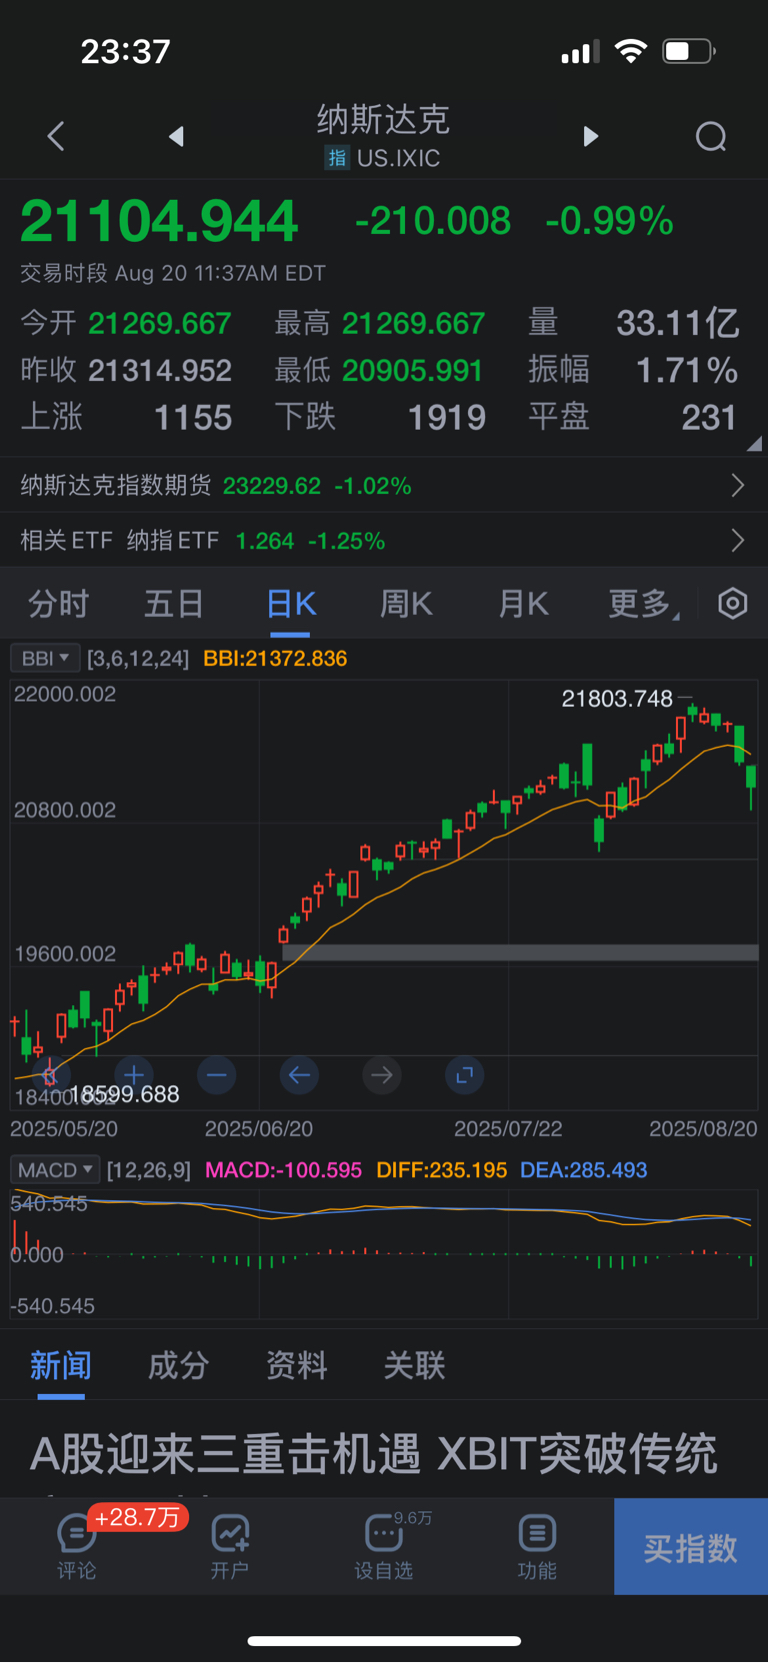Tap 最低 value 20905.991
The height and width of the screenshot is (1663, 768).
pos(413,370)
